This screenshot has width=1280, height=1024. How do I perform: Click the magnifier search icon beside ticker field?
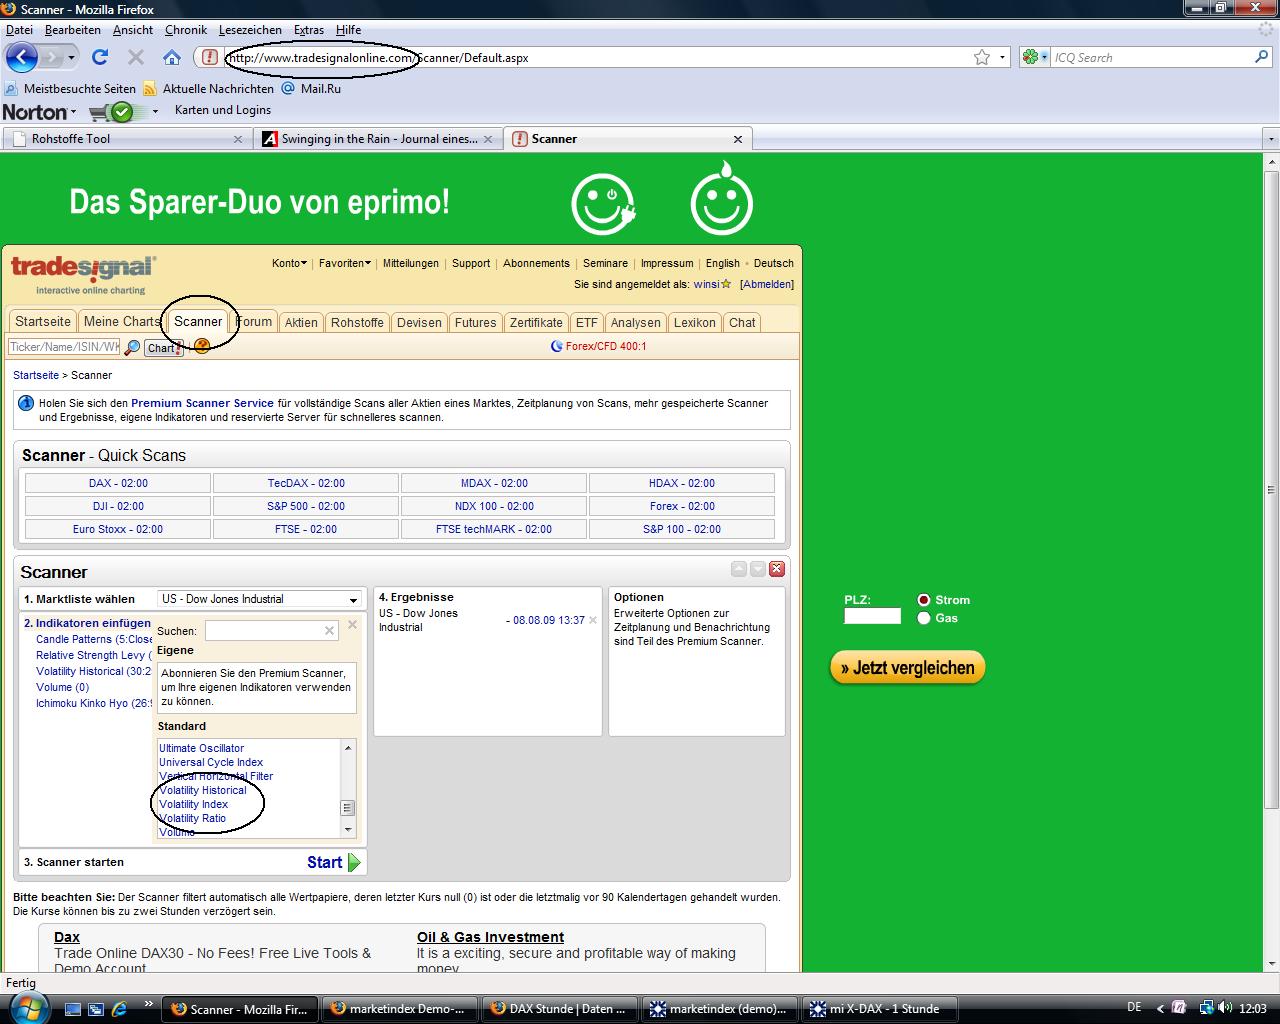pyautogui.click(x=132, y=348)
